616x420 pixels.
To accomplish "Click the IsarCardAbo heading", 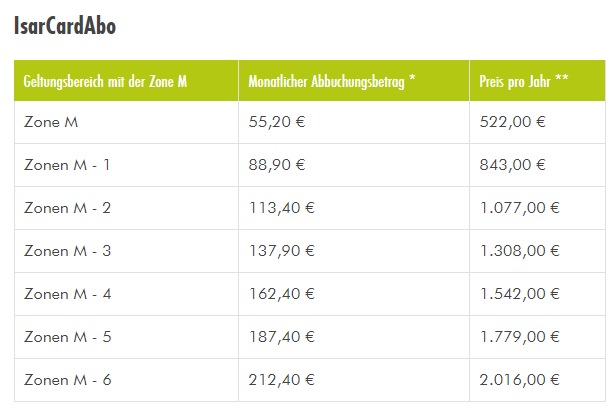I will click(66, 26).
